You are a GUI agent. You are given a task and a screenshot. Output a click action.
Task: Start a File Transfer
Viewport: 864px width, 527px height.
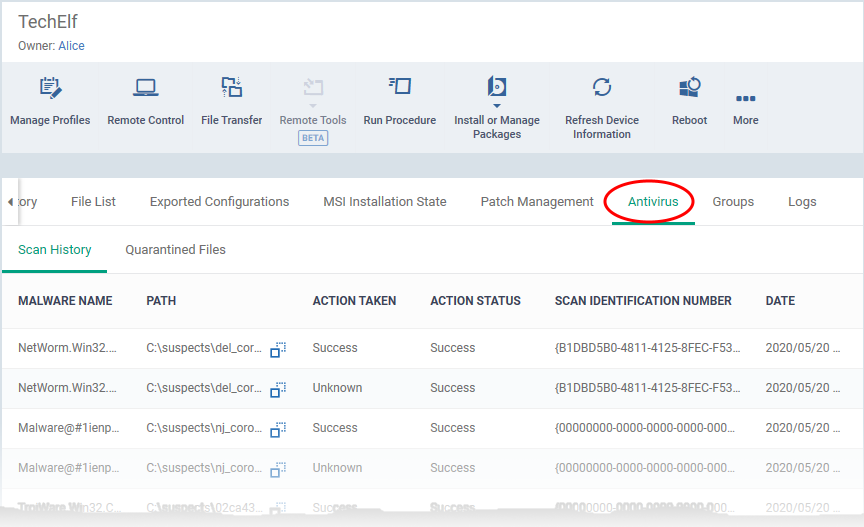click(231, 101)
